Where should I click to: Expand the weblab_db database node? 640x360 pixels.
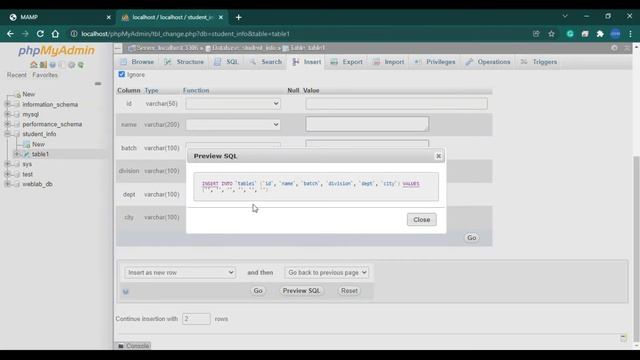[7, 184]
